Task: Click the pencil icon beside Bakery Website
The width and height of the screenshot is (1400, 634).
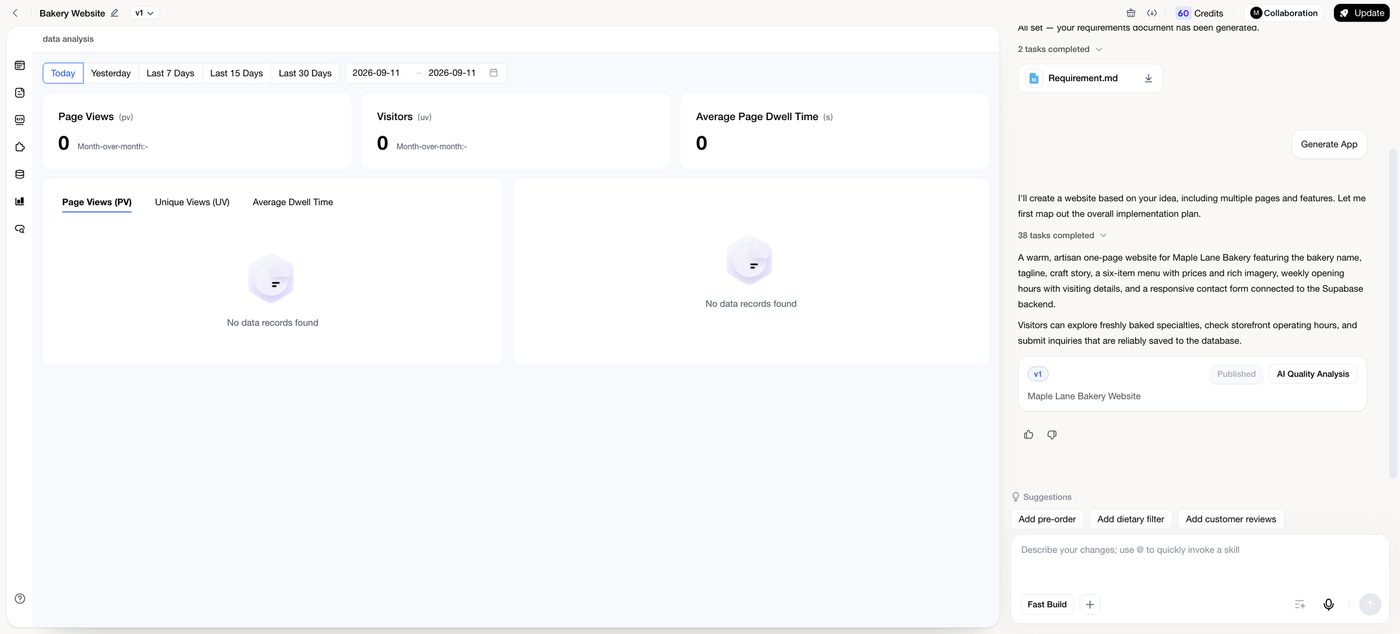Action: (x=114, y=13)
